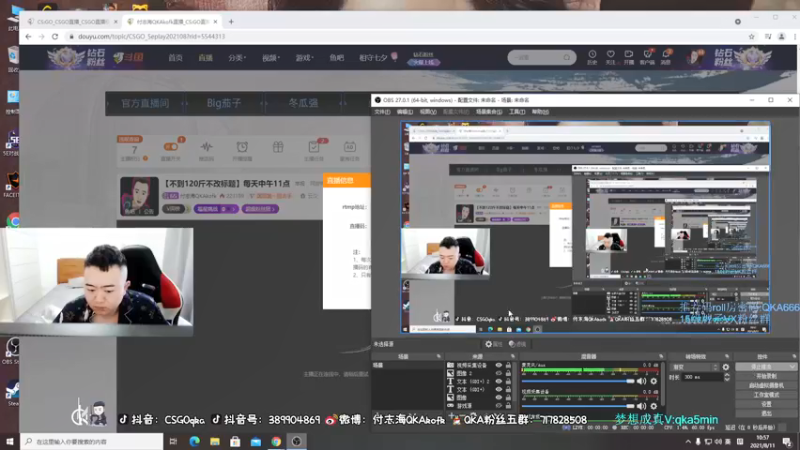This screenshot has width=800, height=450.
Task: Toggle lock on 游戏源 source
Action: click(x=508, y=406)
